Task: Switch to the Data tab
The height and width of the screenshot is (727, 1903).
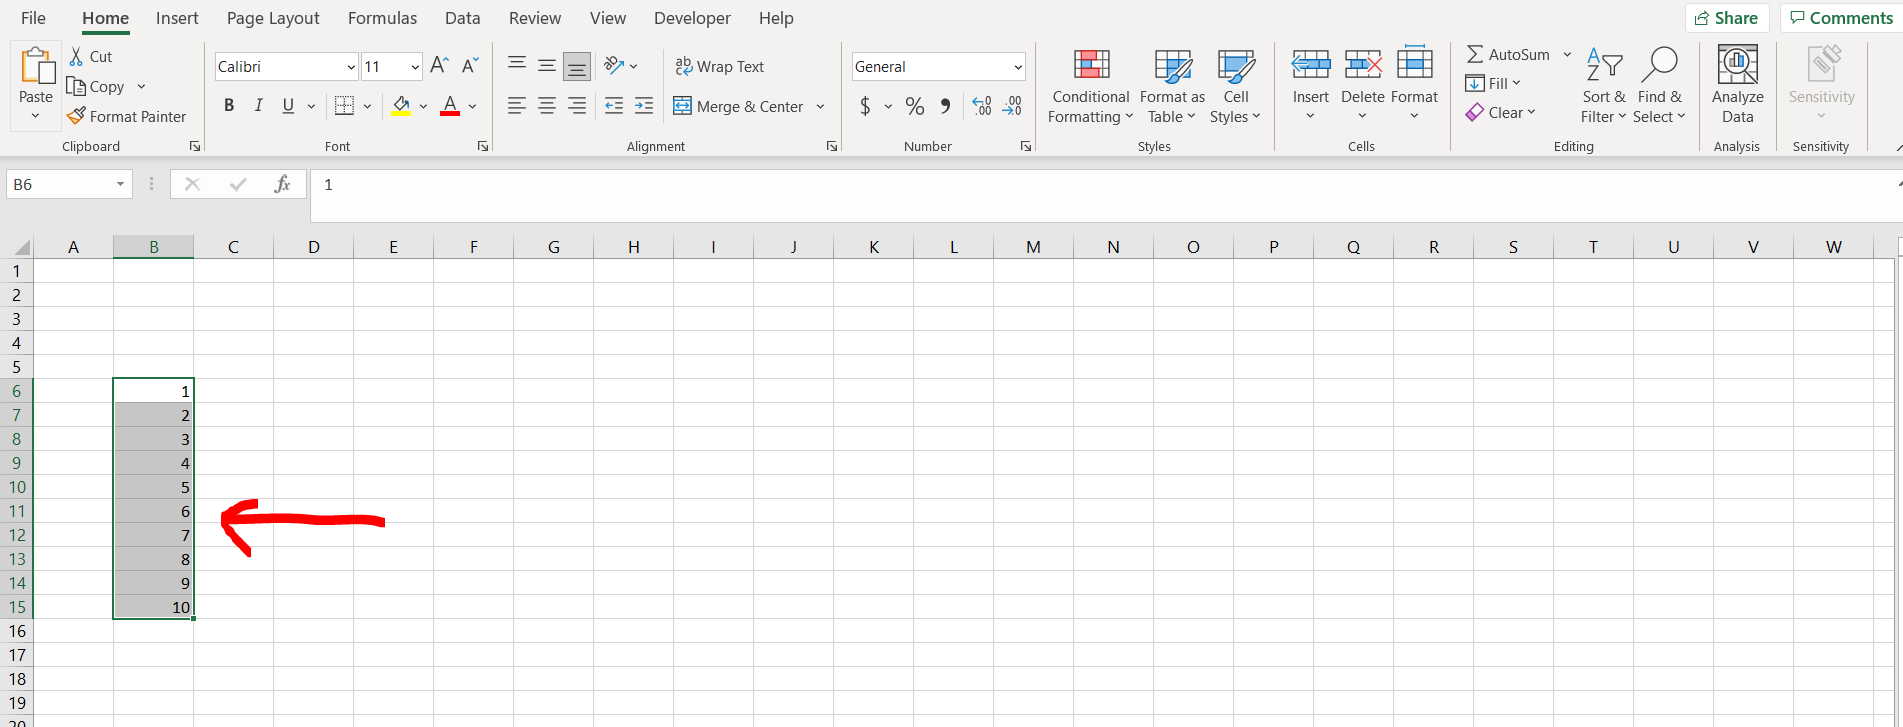Action: tap(462, 18)
